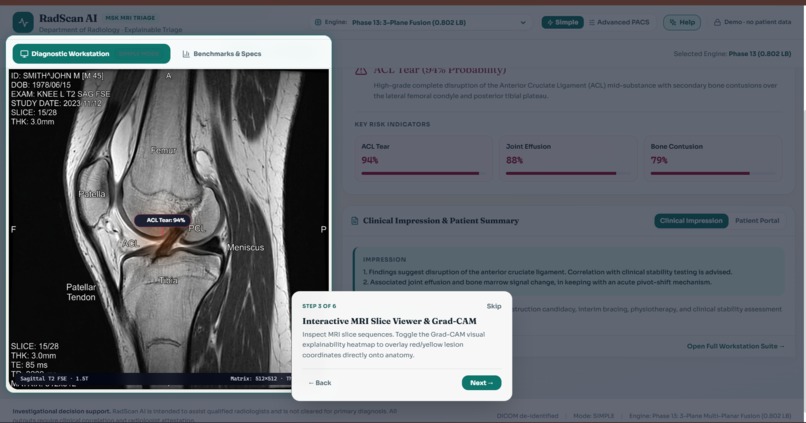Image resolution: width=806 pixels, height=423 pixels.
Task: Switch to Advanced PACS mode
Action: [619, 22]
